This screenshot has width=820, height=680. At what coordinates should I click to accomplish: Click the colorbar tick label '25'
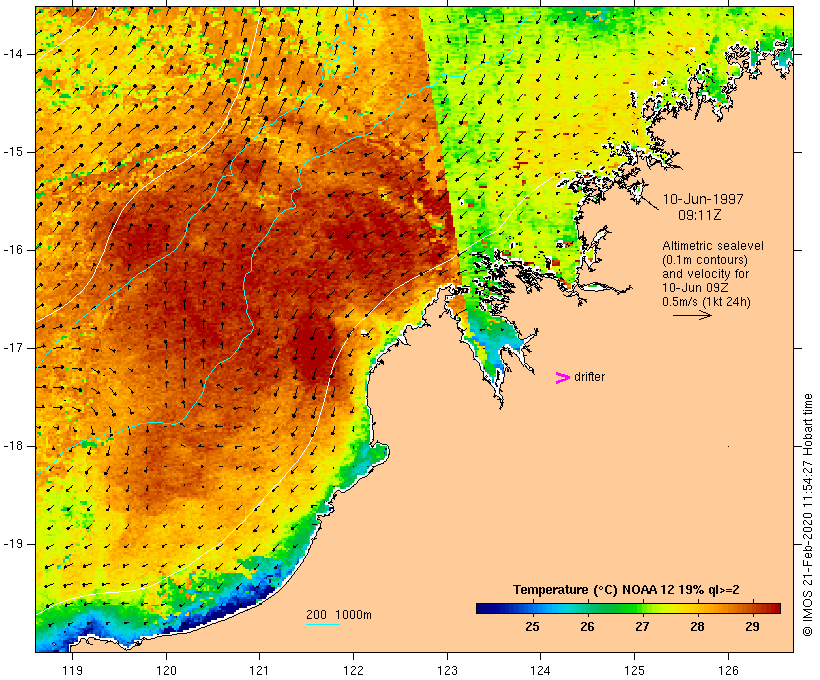532,627
